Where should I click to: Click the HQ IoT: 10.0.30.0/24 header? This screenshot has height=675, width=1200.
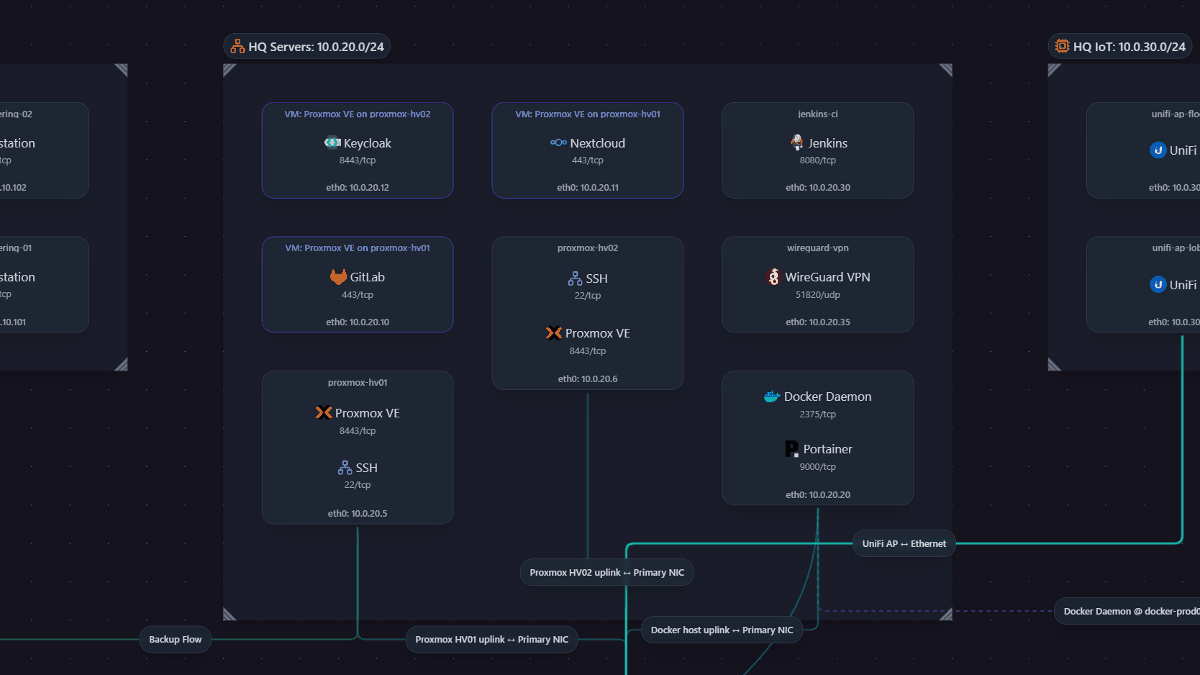(1129, 45)
